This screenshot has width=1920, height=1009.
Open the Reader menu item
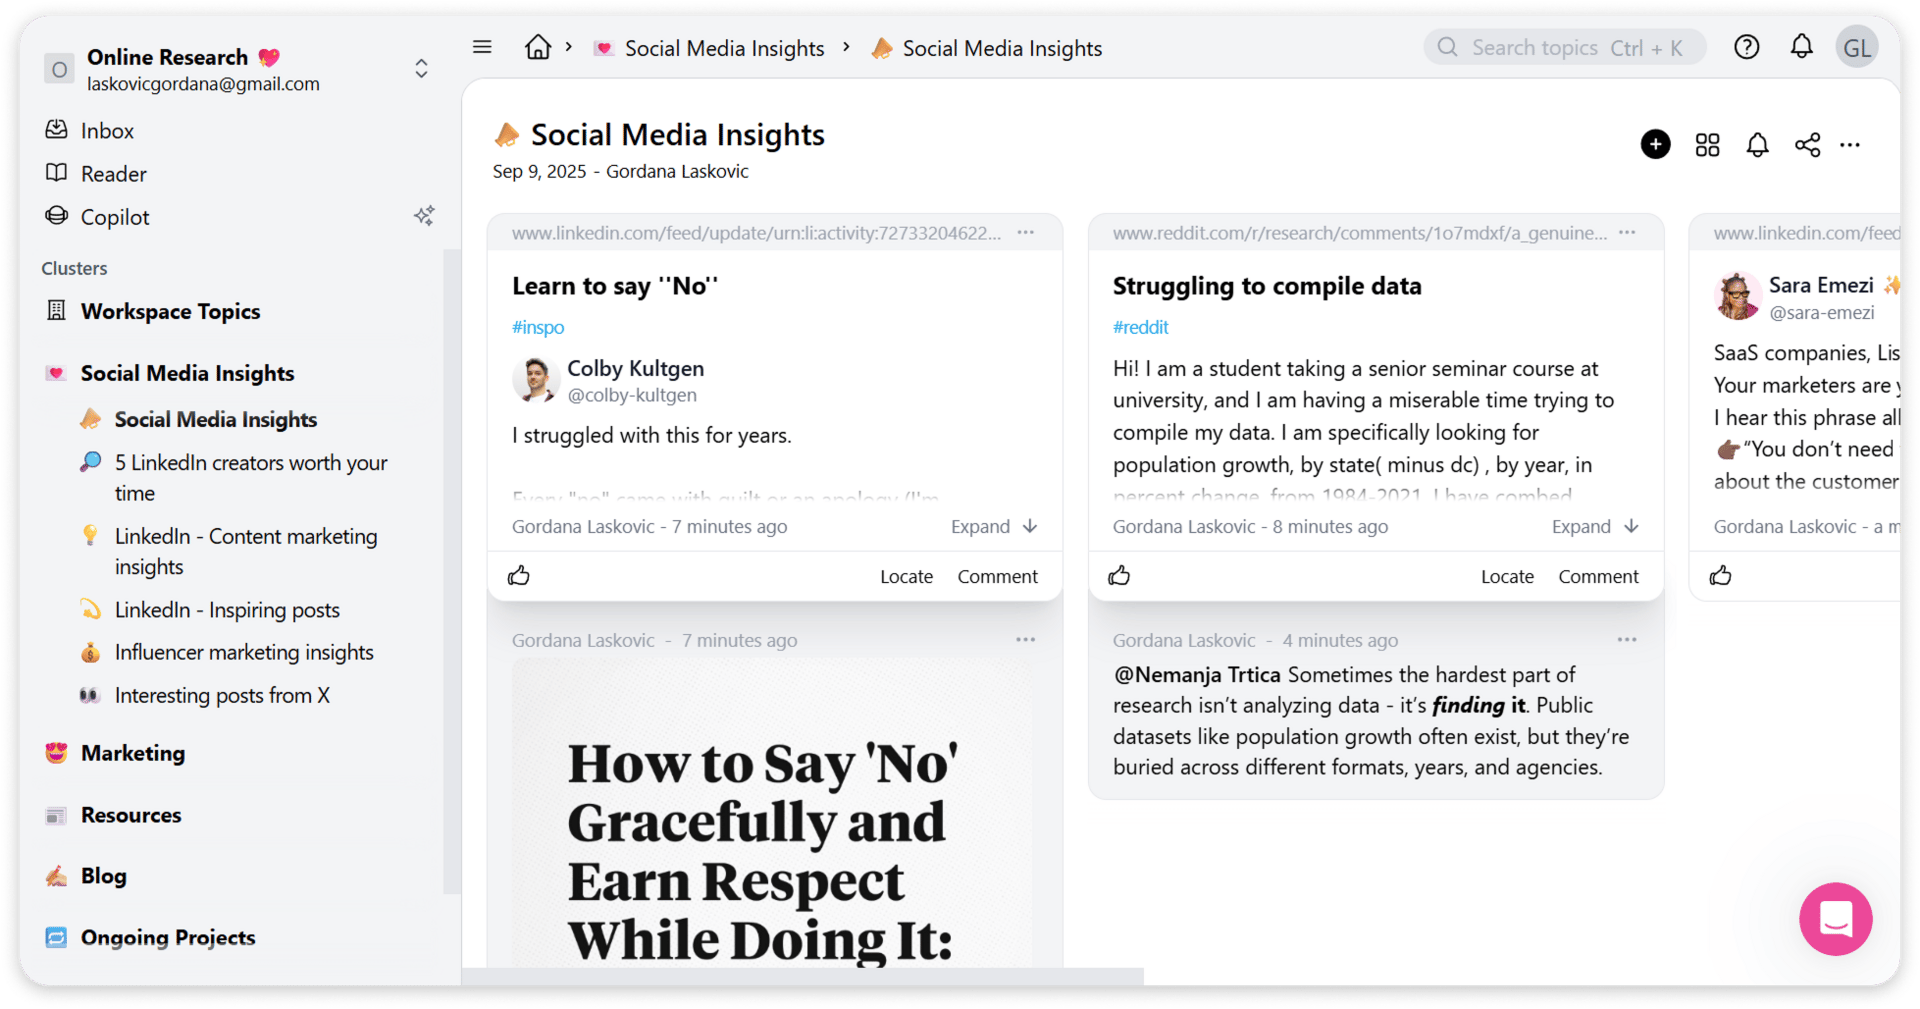tap(113, 174)
